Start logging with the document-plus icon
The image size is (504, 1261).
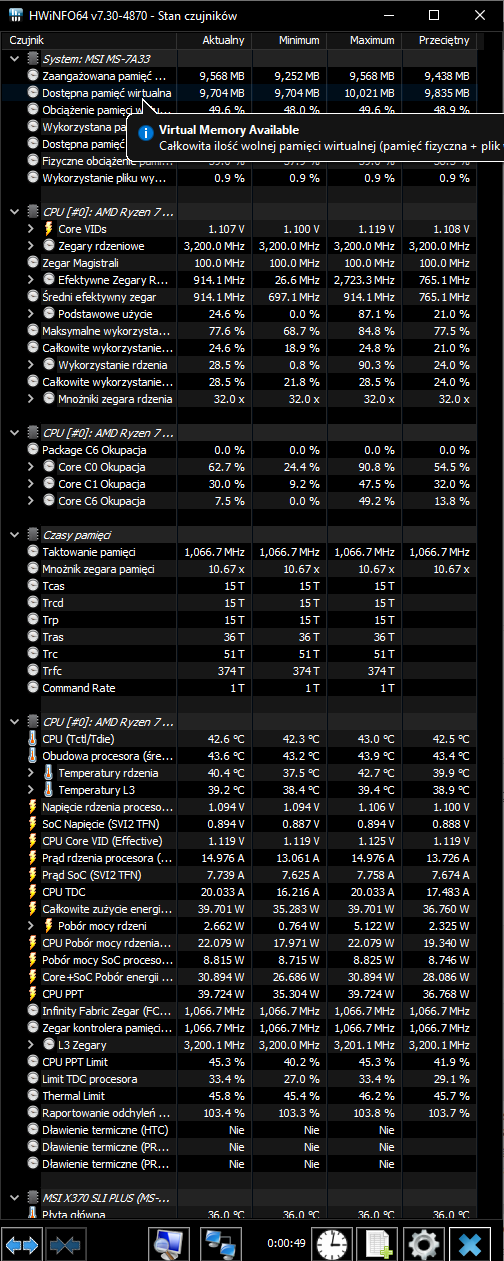click(x=377, y=1244)
